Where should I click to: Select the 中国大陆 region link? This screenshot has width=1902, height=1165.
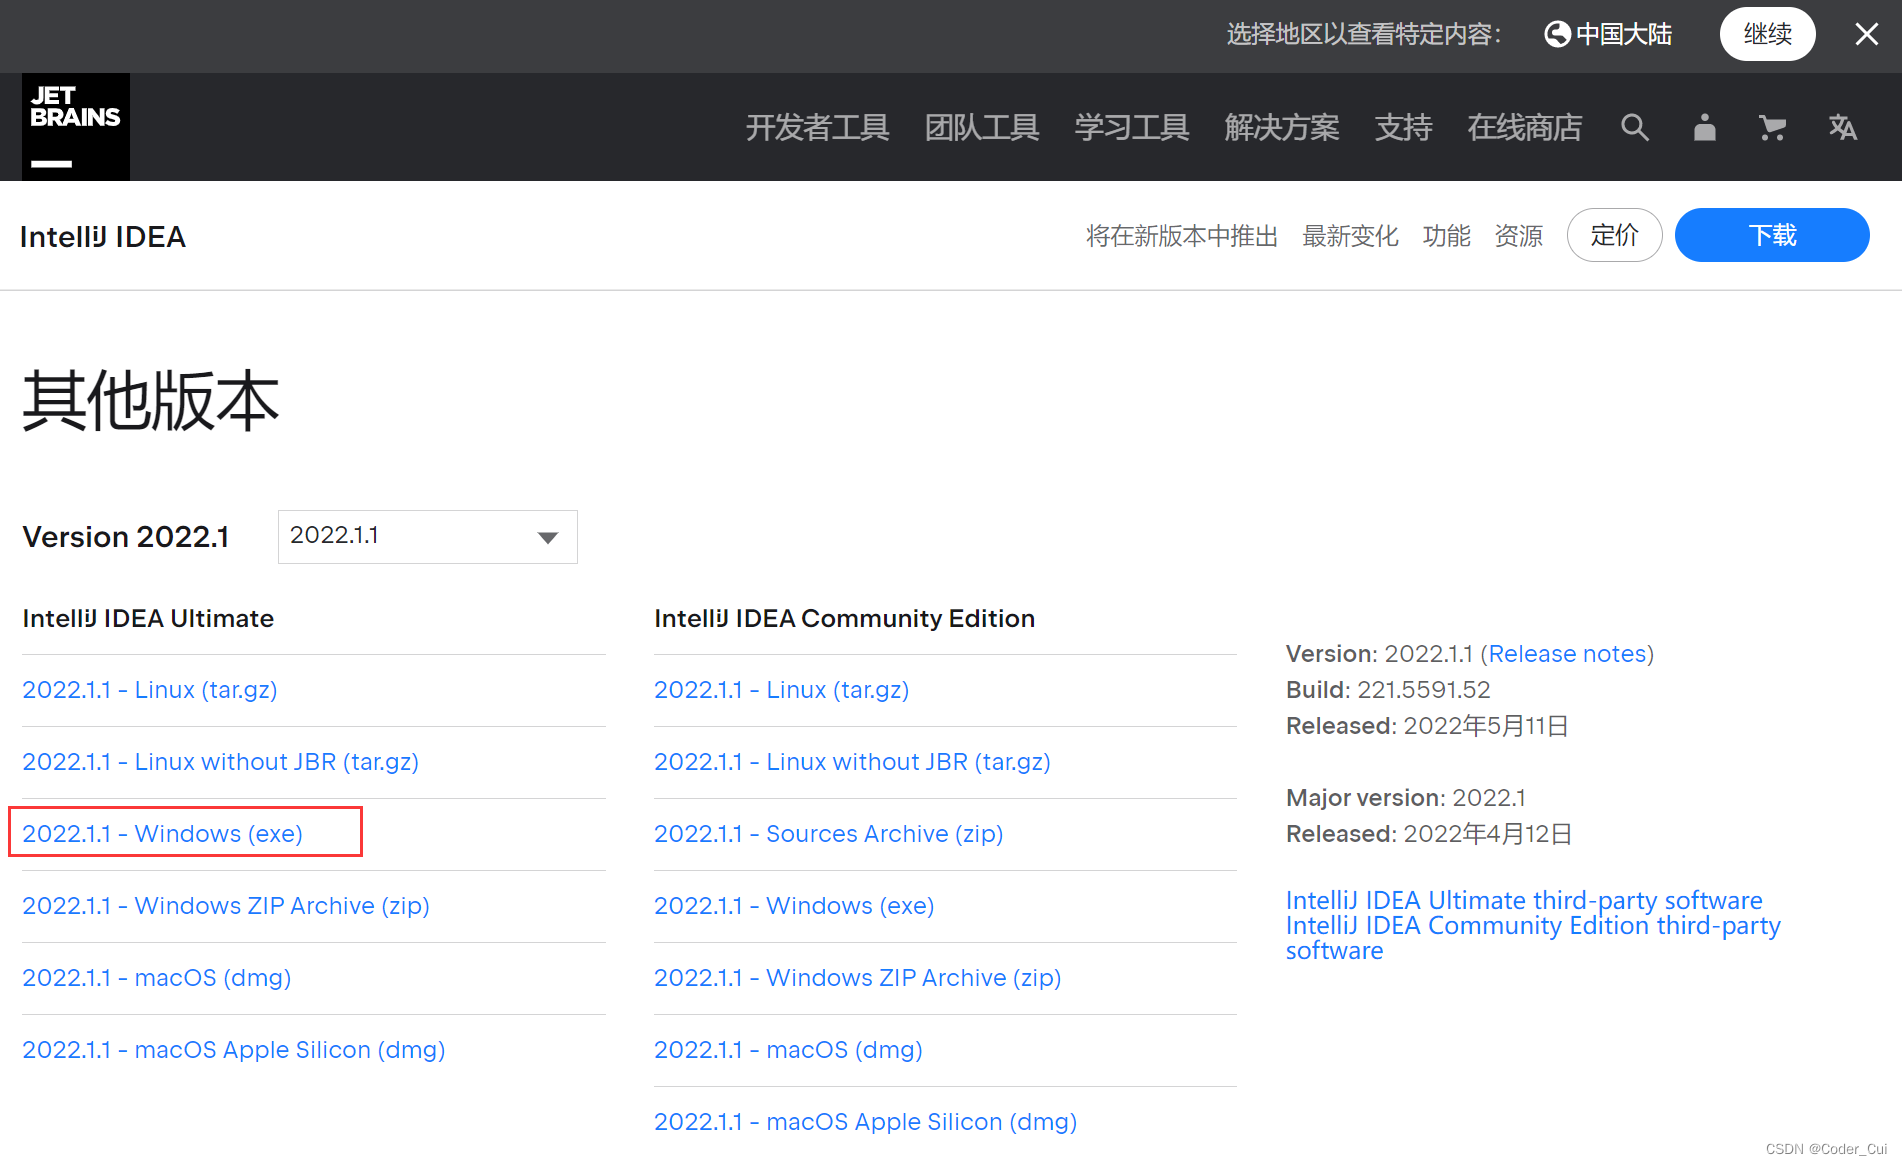point(1624,34)
